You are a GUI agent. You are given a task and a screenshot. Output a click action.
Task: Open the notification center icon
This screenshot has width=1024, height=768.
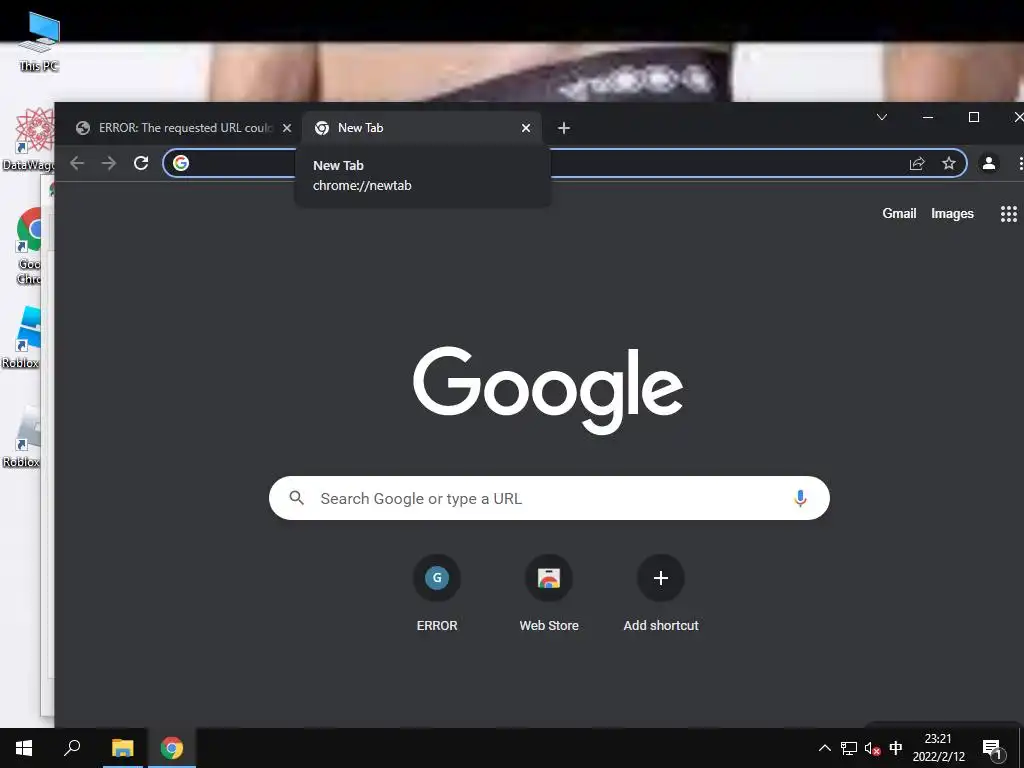993,748
